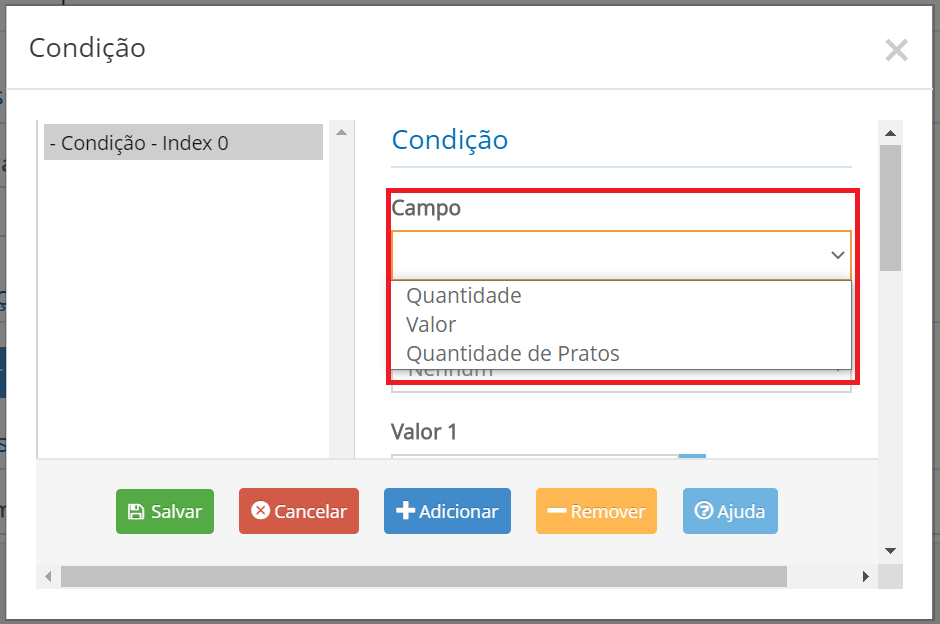Screen dimensions: 940x624
Task: Click the horizontal scrollbar right arrow
Action: click(x=866, y=577)
